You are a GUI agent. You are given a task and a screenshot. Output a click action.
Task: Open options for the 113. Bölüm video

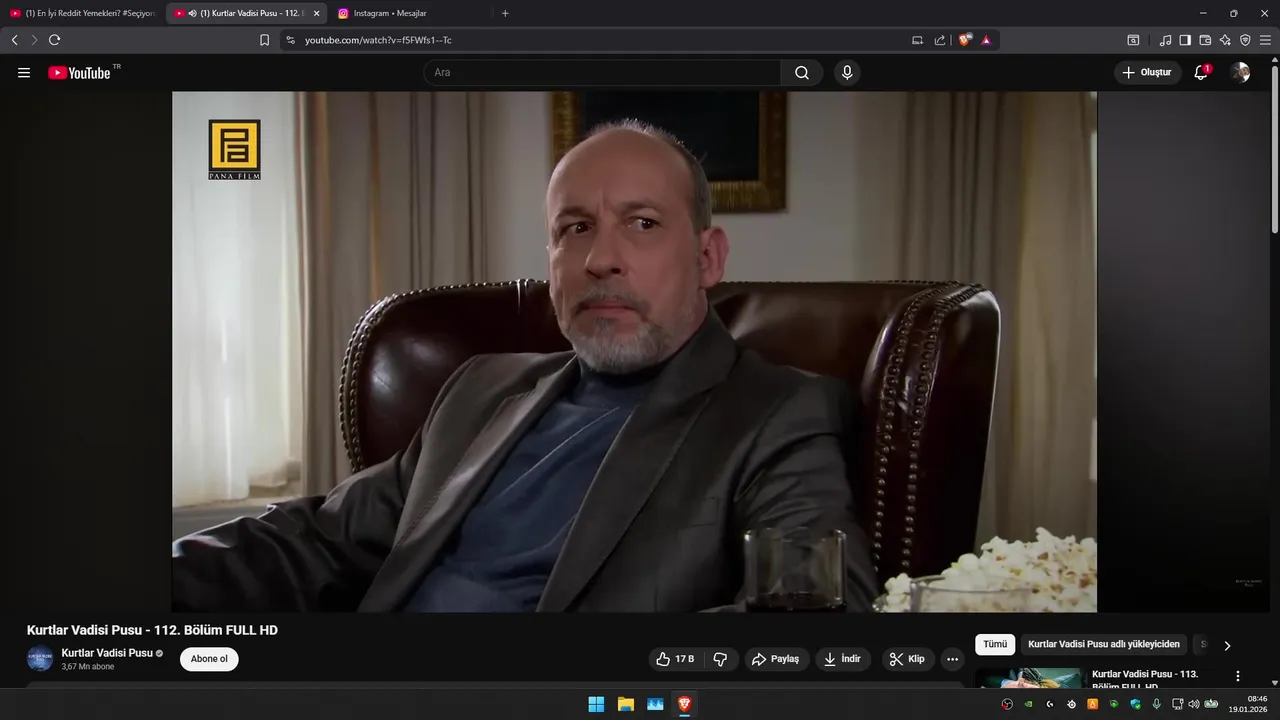pyautogui.click(x=1238, y=676)
